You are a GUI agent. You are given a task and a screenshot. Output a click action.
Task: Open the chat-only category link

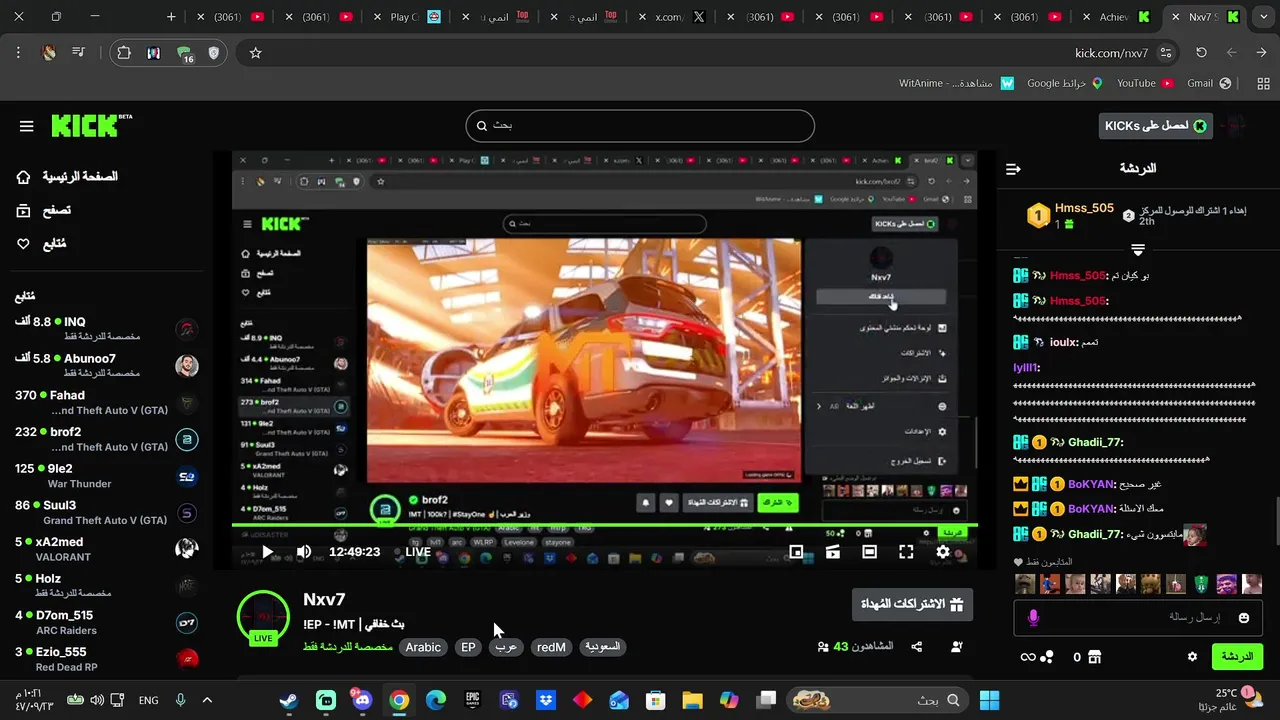click(347, 647)
